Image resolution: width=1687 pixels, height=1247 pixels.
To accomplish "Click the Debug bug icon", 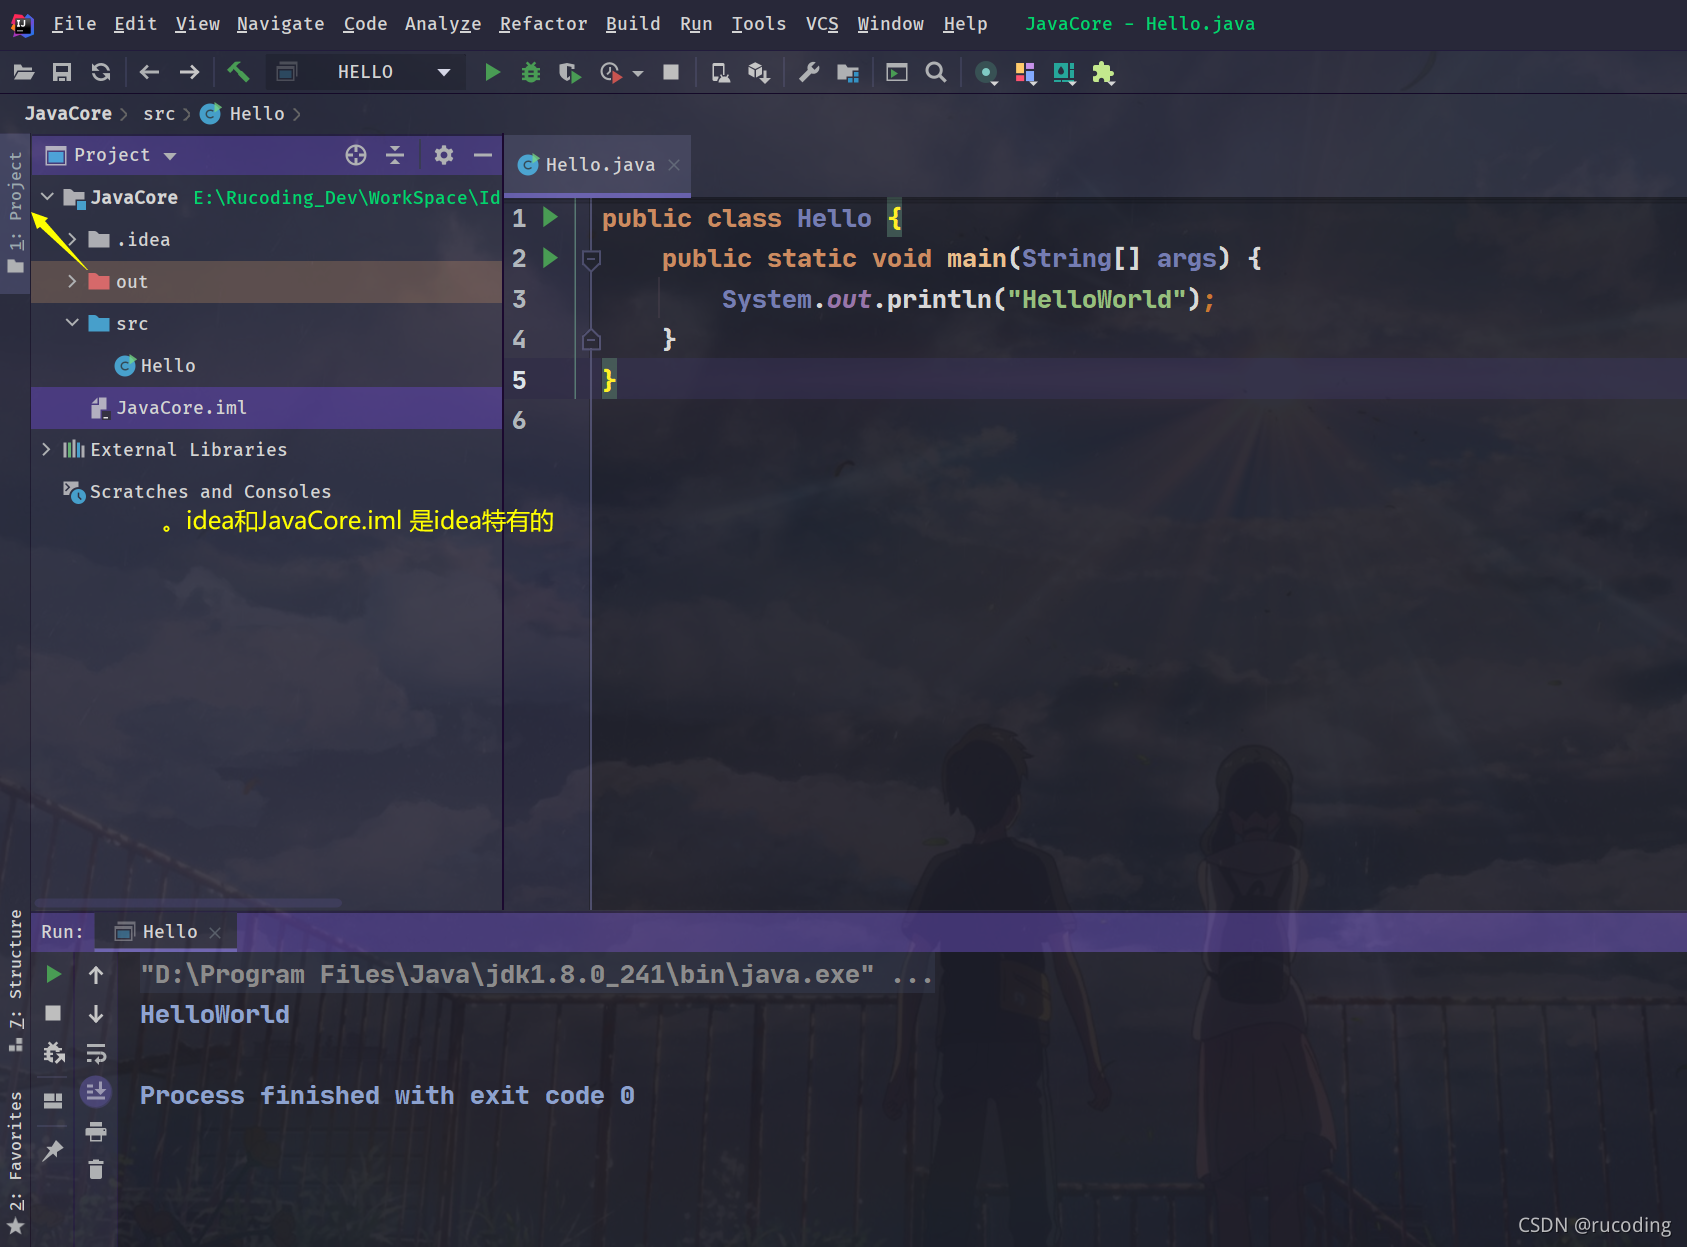I will pos(531,72).
